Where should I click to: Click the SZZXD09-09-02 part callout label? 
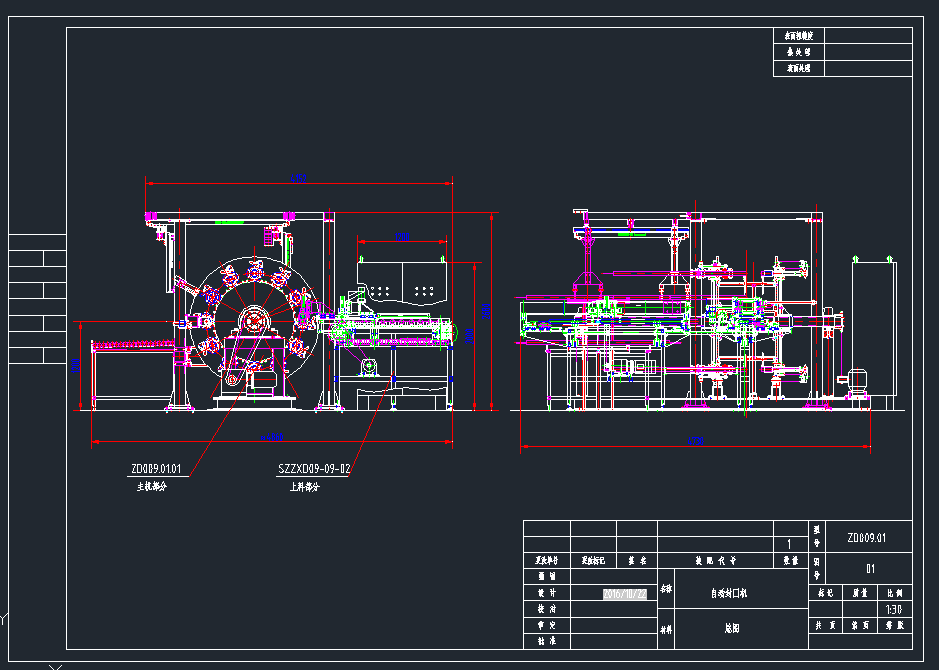(x=314, y=469)
